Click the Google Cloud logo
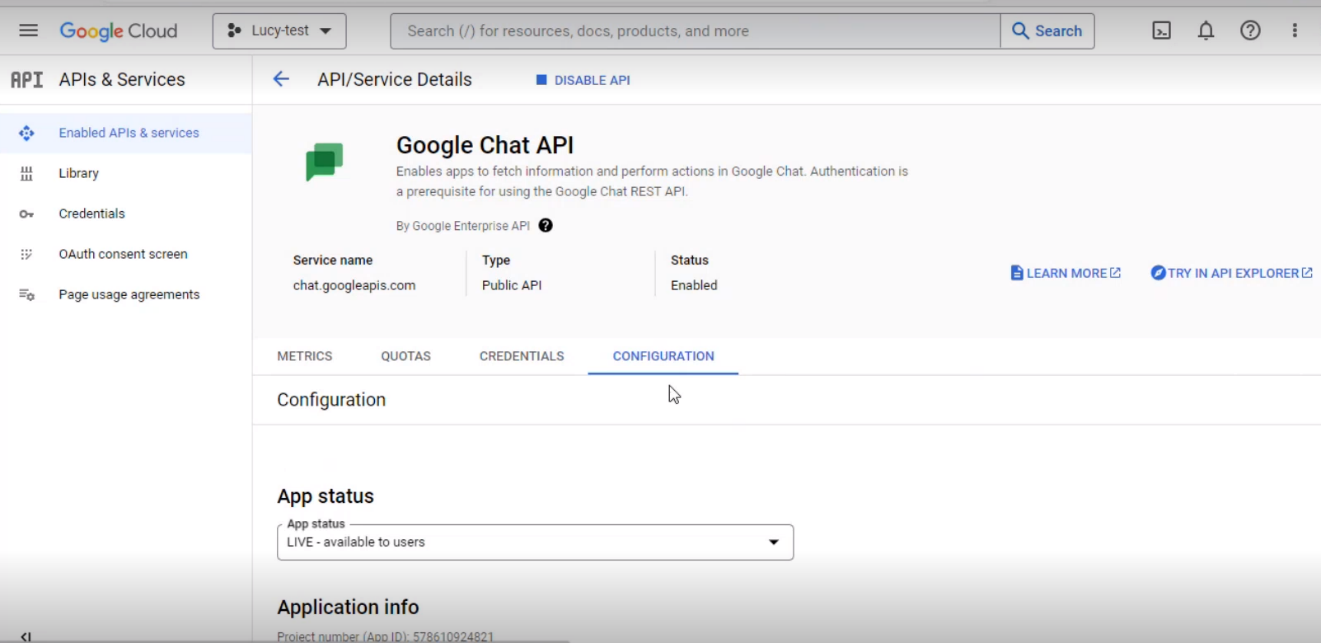The width and height of the screenshot is (1321, 643). click(x=118, y=31)
